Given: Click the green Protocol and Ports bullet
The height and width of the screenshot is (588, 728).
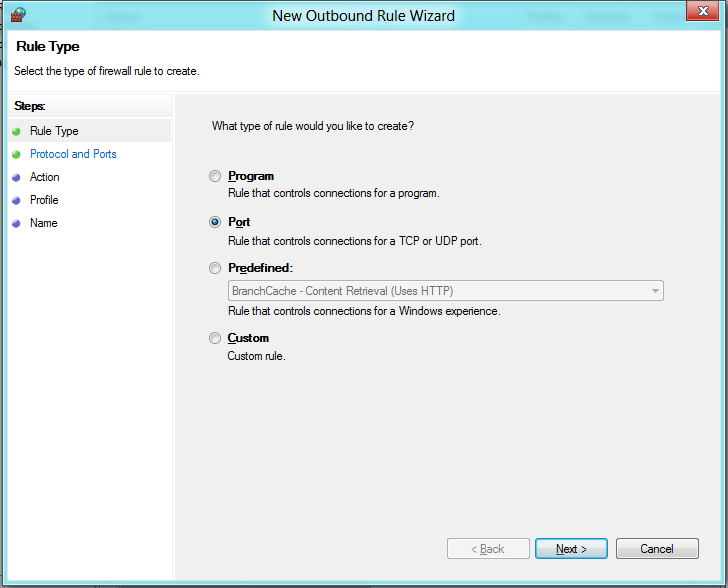Looking at the screenshot, I should click(16, 154).
